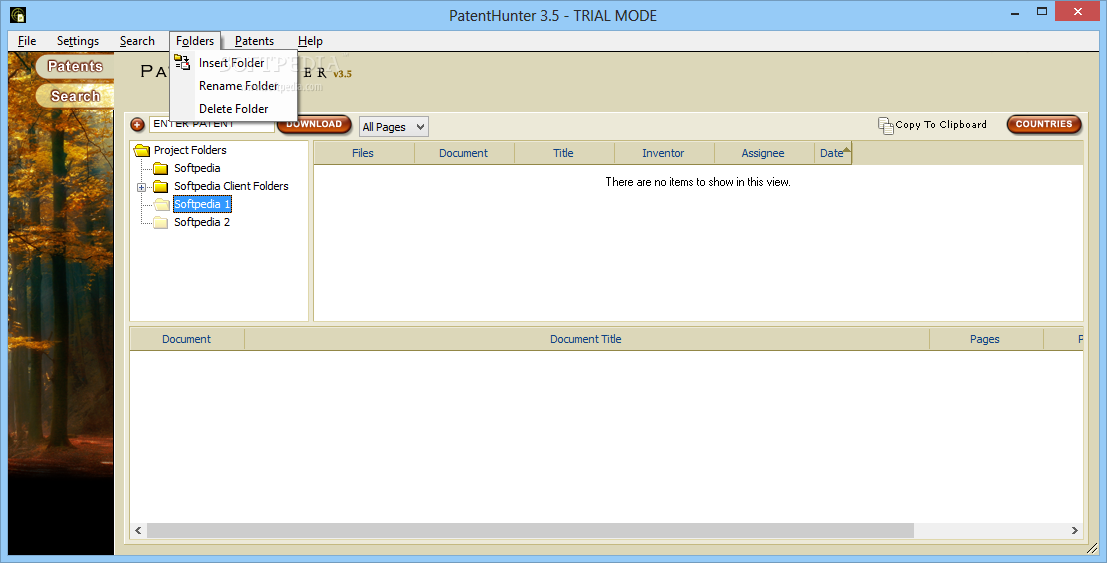Screen dimensions: 1107x563
Task: Click the Document Title column header
Action: (x=586, y=339)
